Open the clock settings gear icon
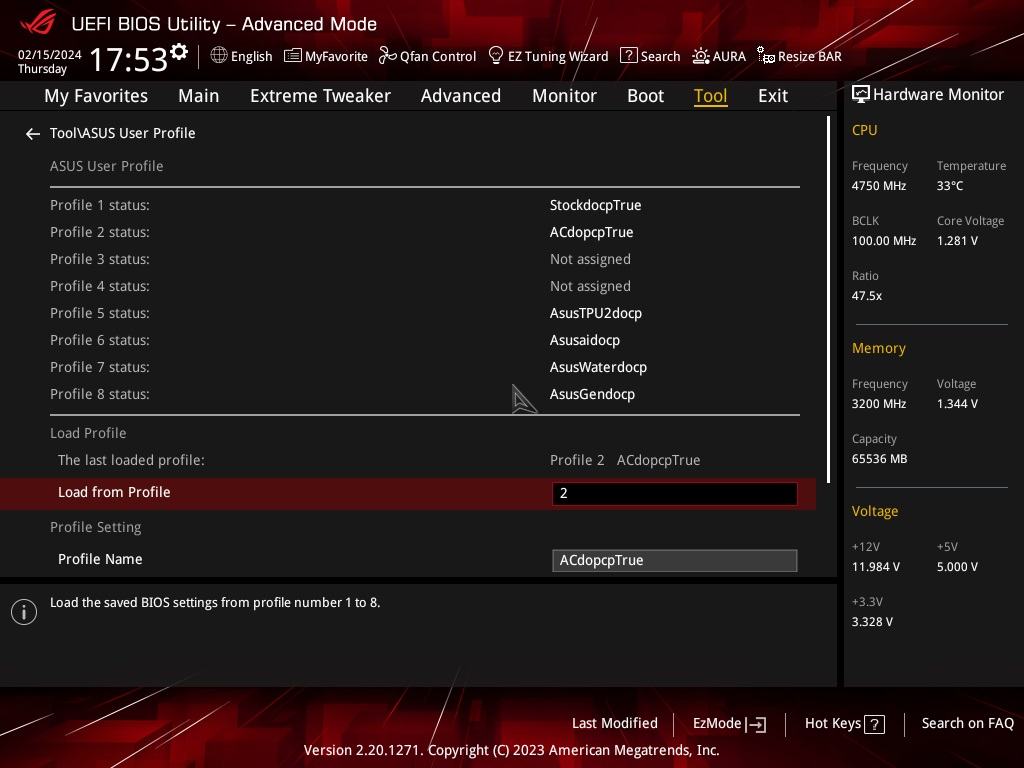The image size is (1024, 768). click(179, 52)
